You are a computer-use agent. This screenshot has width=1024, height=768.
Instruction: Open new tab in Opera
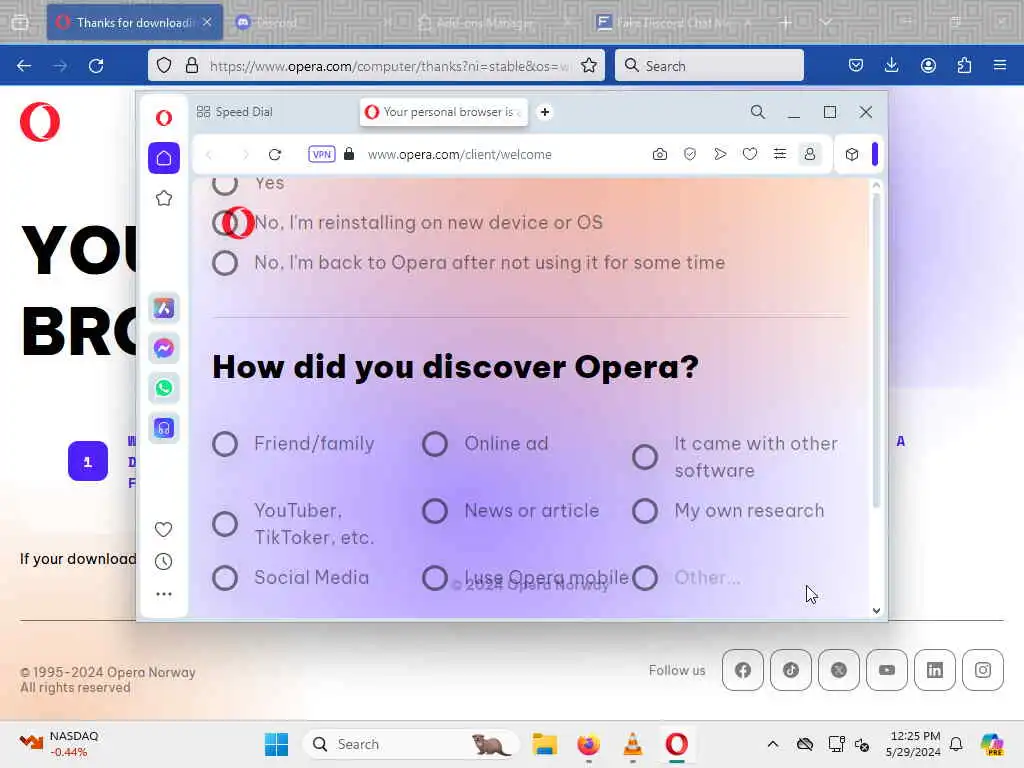click(545, 112)
